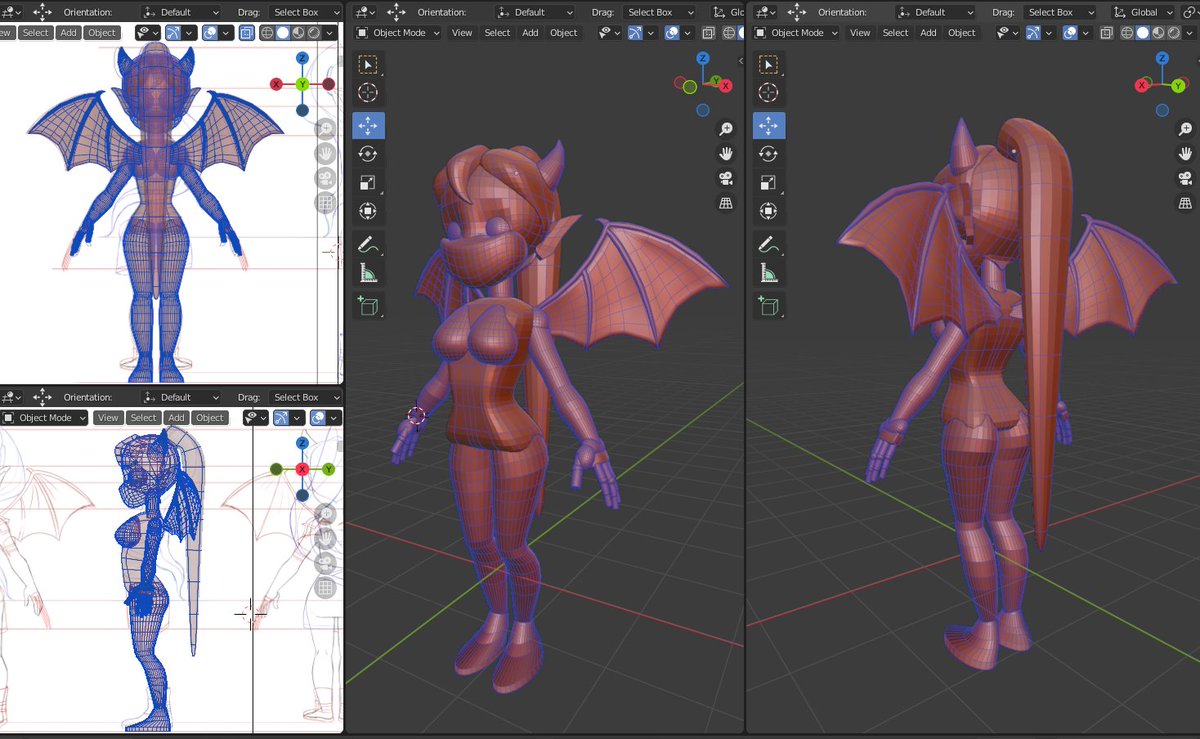1200x739 pixels.
Task: Click zoom magnifier icon in right viewport
Action: (1186, 129)
